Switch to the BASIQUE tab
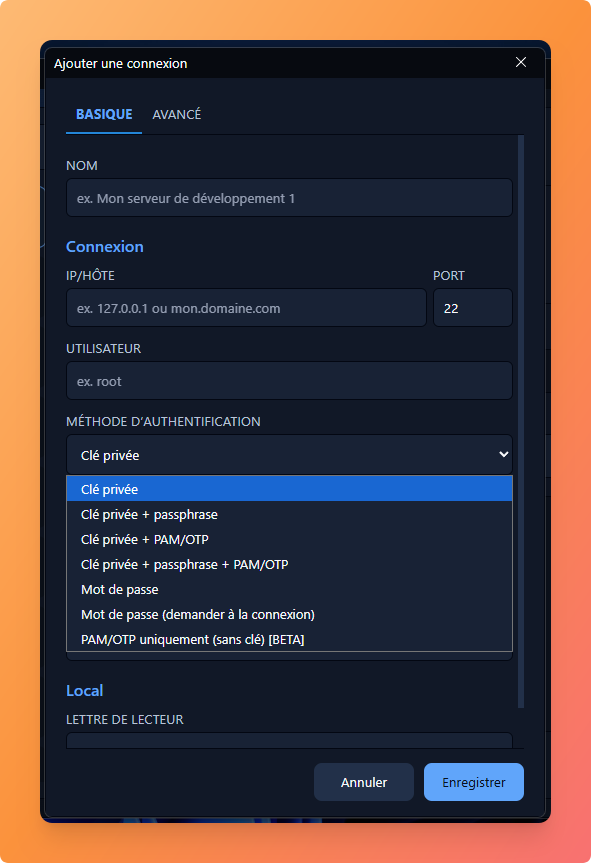The image size is (591, 863). [104, 114]
